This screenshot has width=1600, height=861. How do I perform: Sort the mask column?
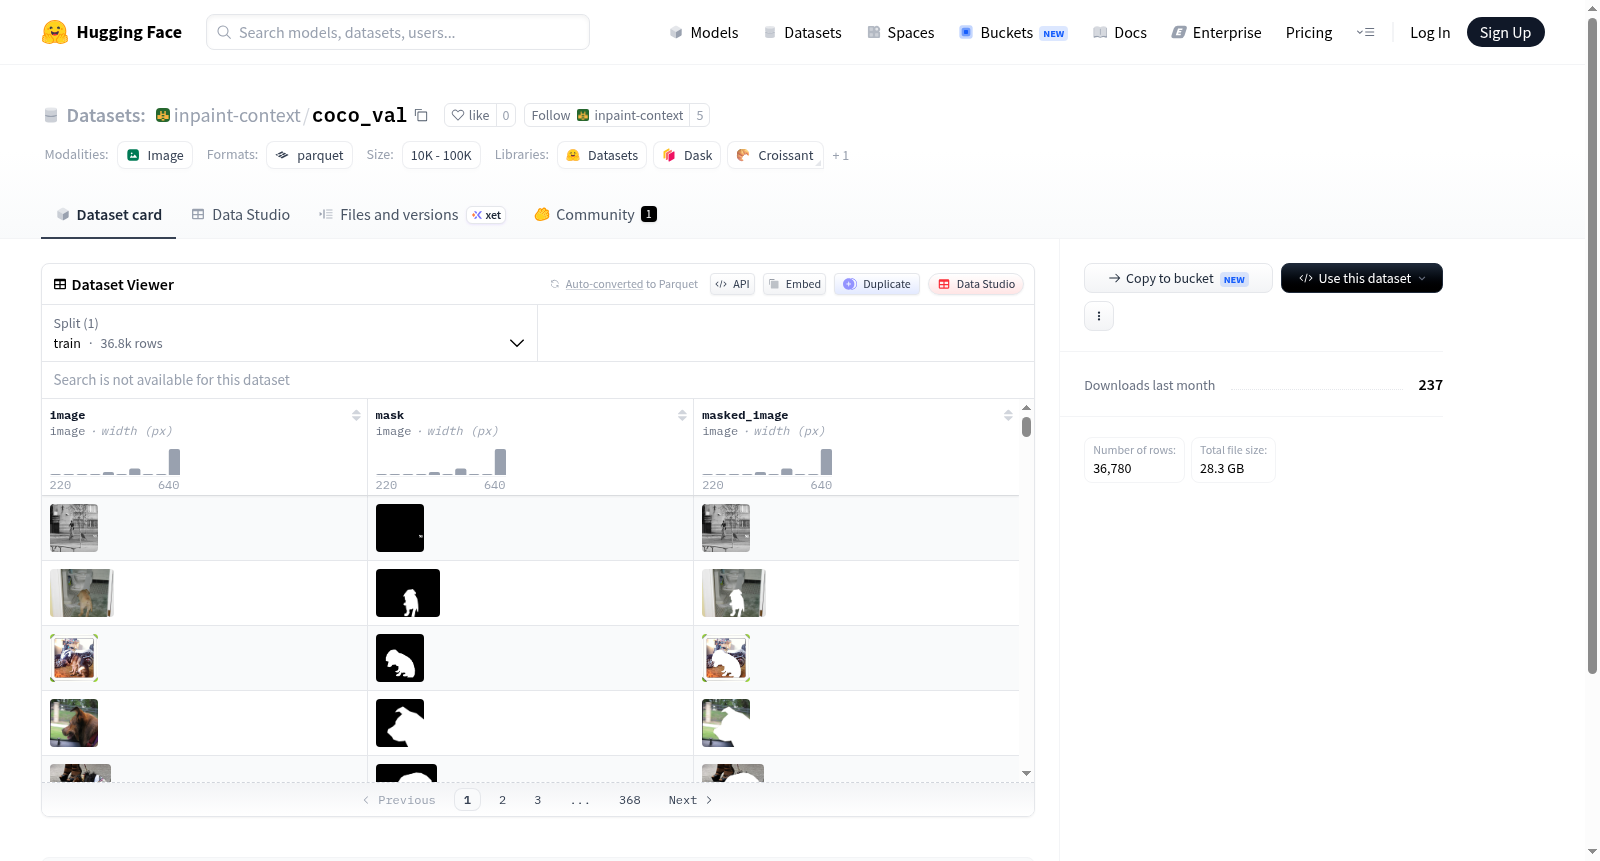tap(682, 415)
